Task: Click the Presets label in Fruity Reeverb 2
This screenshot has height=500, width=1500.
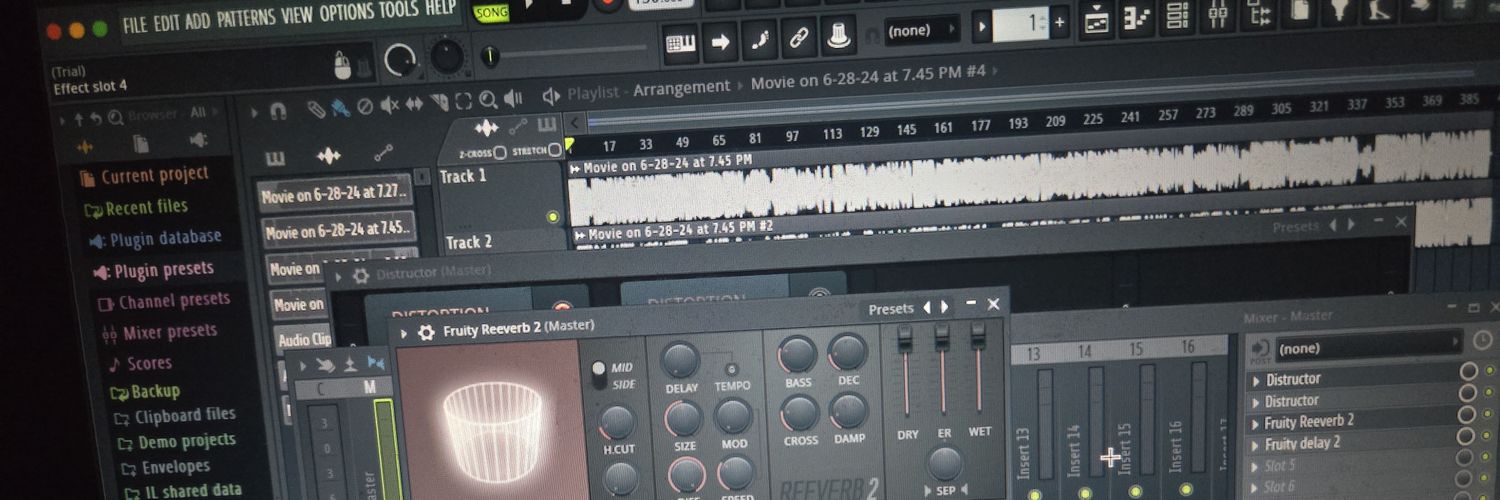Action: click(x=891, y=309)
